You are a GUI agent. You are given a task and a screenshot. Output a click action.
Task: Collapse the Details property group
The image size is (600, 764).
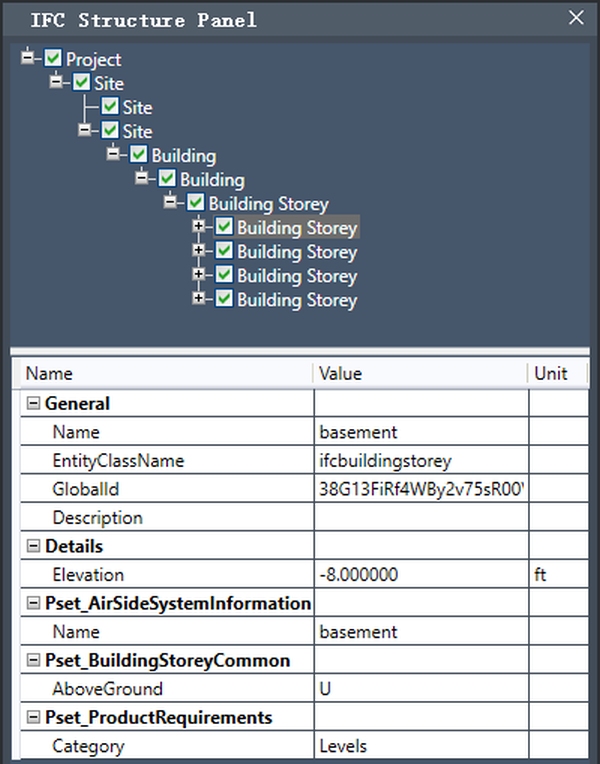tap(33, 547)
